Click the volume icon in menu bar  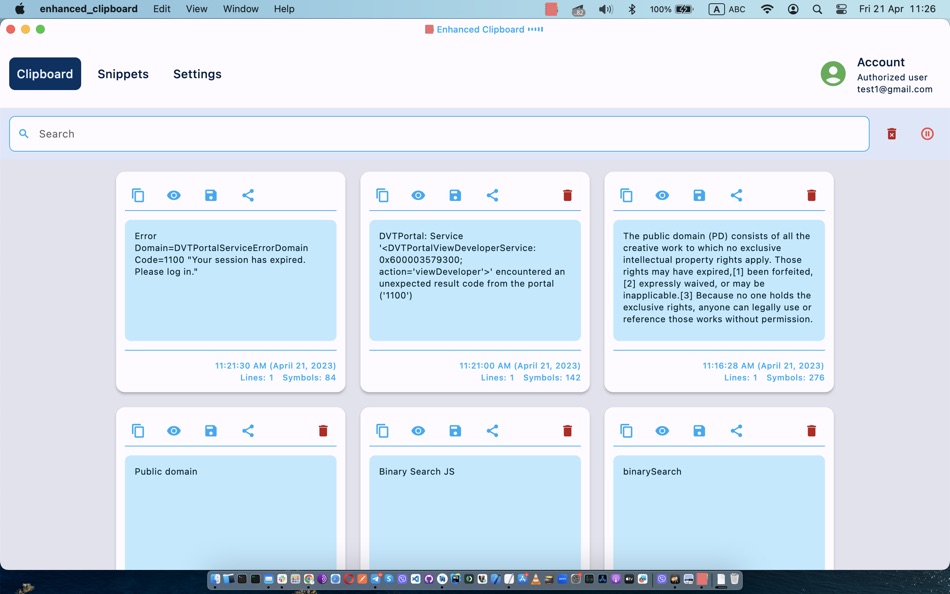606,9
